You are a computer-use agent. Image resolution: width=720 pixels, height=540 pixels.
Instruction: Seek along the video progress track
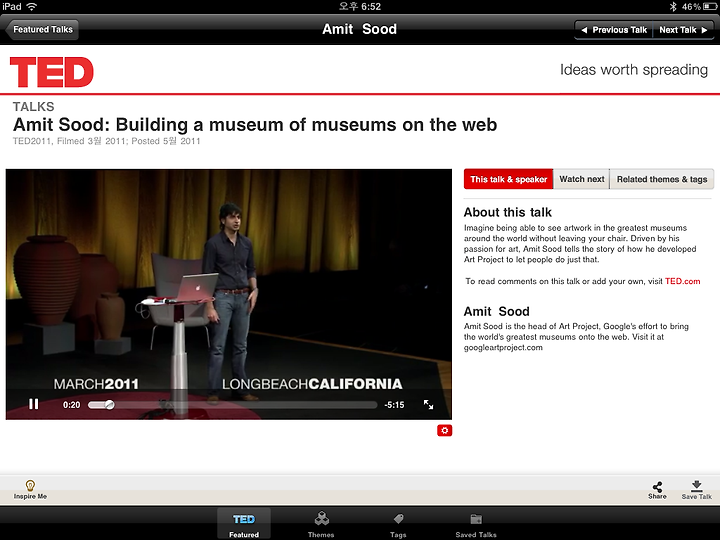[x=233, y=405]
